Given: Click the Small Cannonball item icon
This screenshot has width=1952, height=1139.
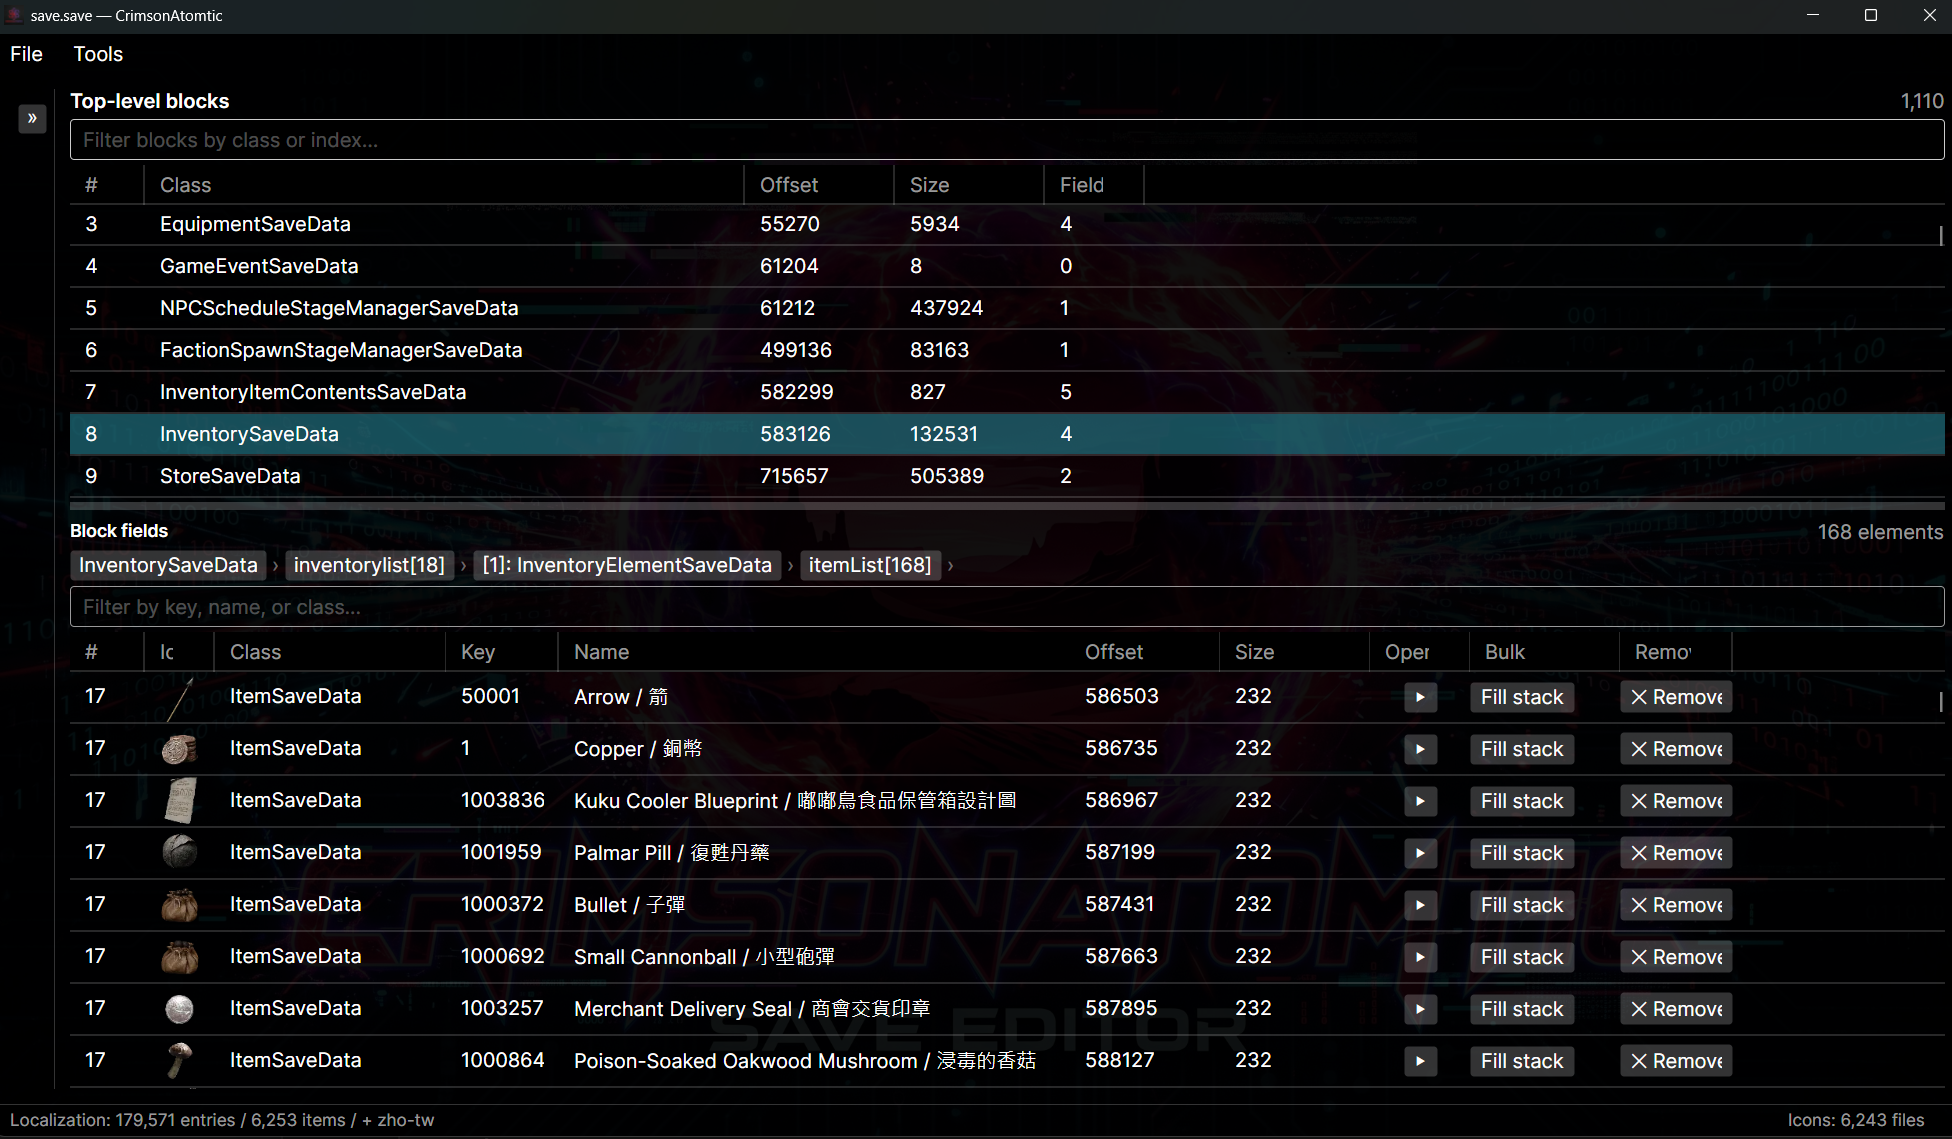Looking at the screenshot, I should coord(180,957).
